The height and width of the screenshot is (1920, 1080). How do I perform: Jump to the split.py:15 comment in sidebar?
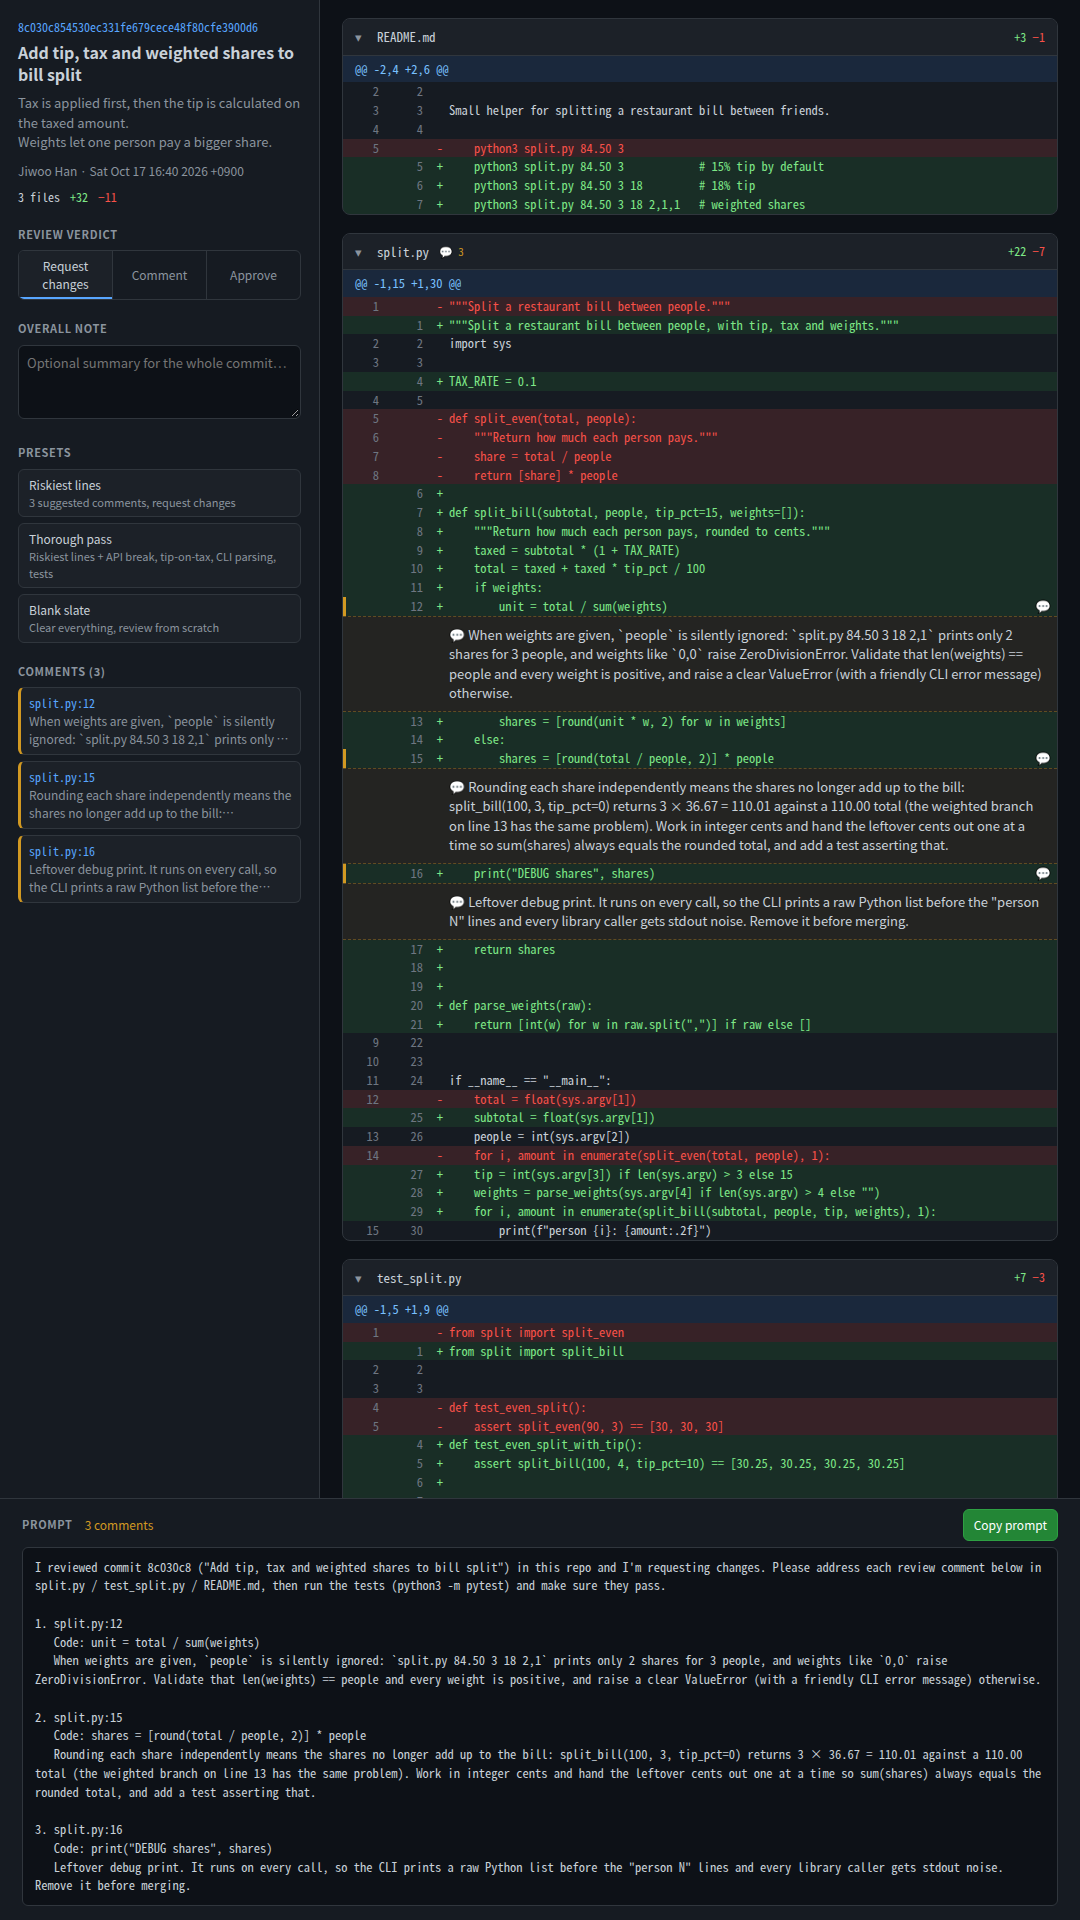tap(159, 795)
